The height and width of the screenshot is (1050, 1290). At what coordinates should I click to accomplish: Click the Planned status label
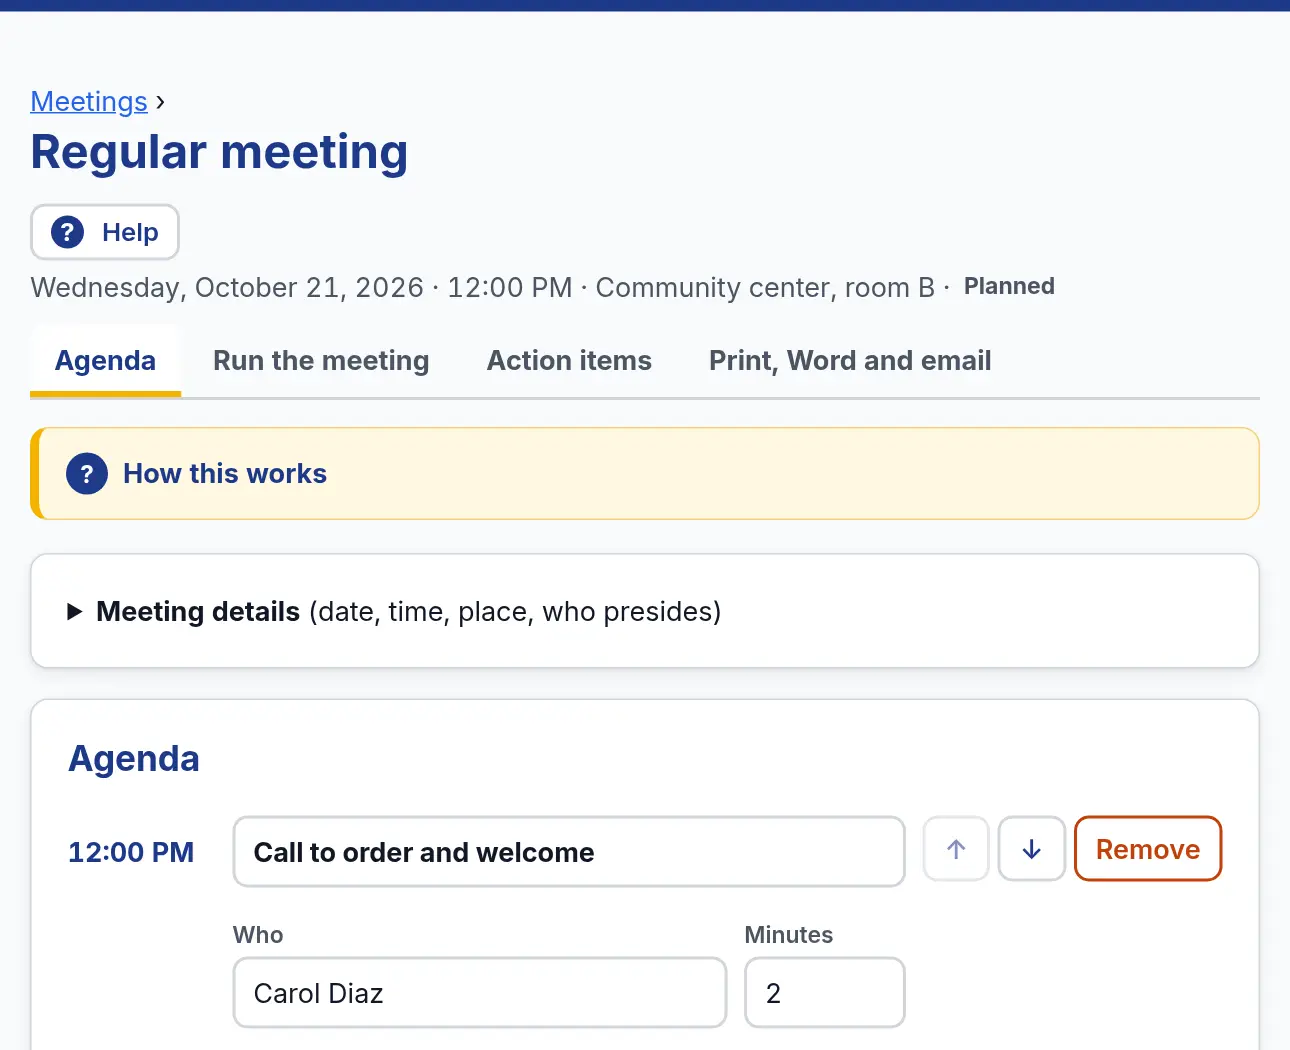(1009, 286)
